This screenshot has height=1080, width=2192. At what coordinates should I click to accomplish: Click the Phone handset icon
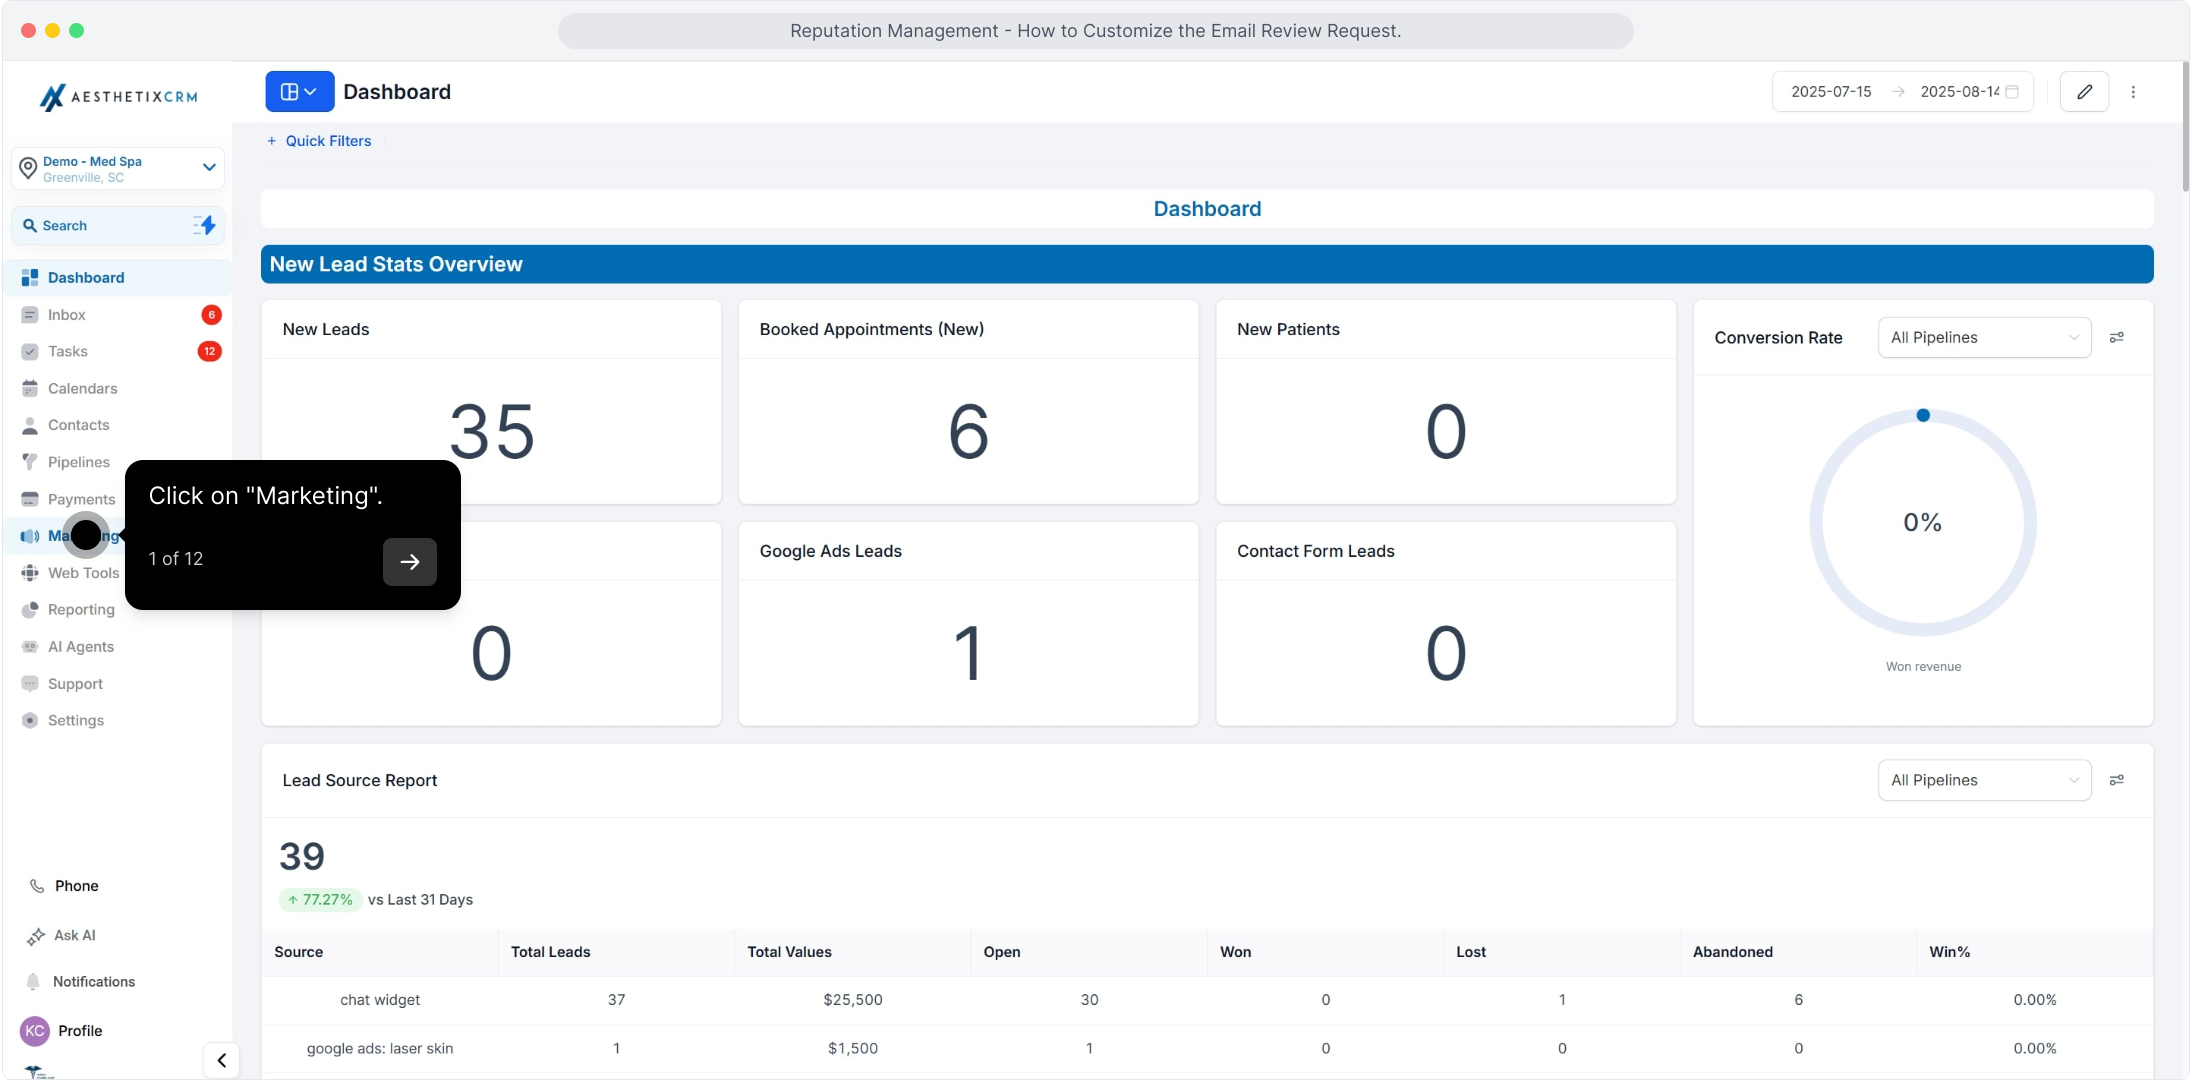pyautogui.click(x=37, y=886)
